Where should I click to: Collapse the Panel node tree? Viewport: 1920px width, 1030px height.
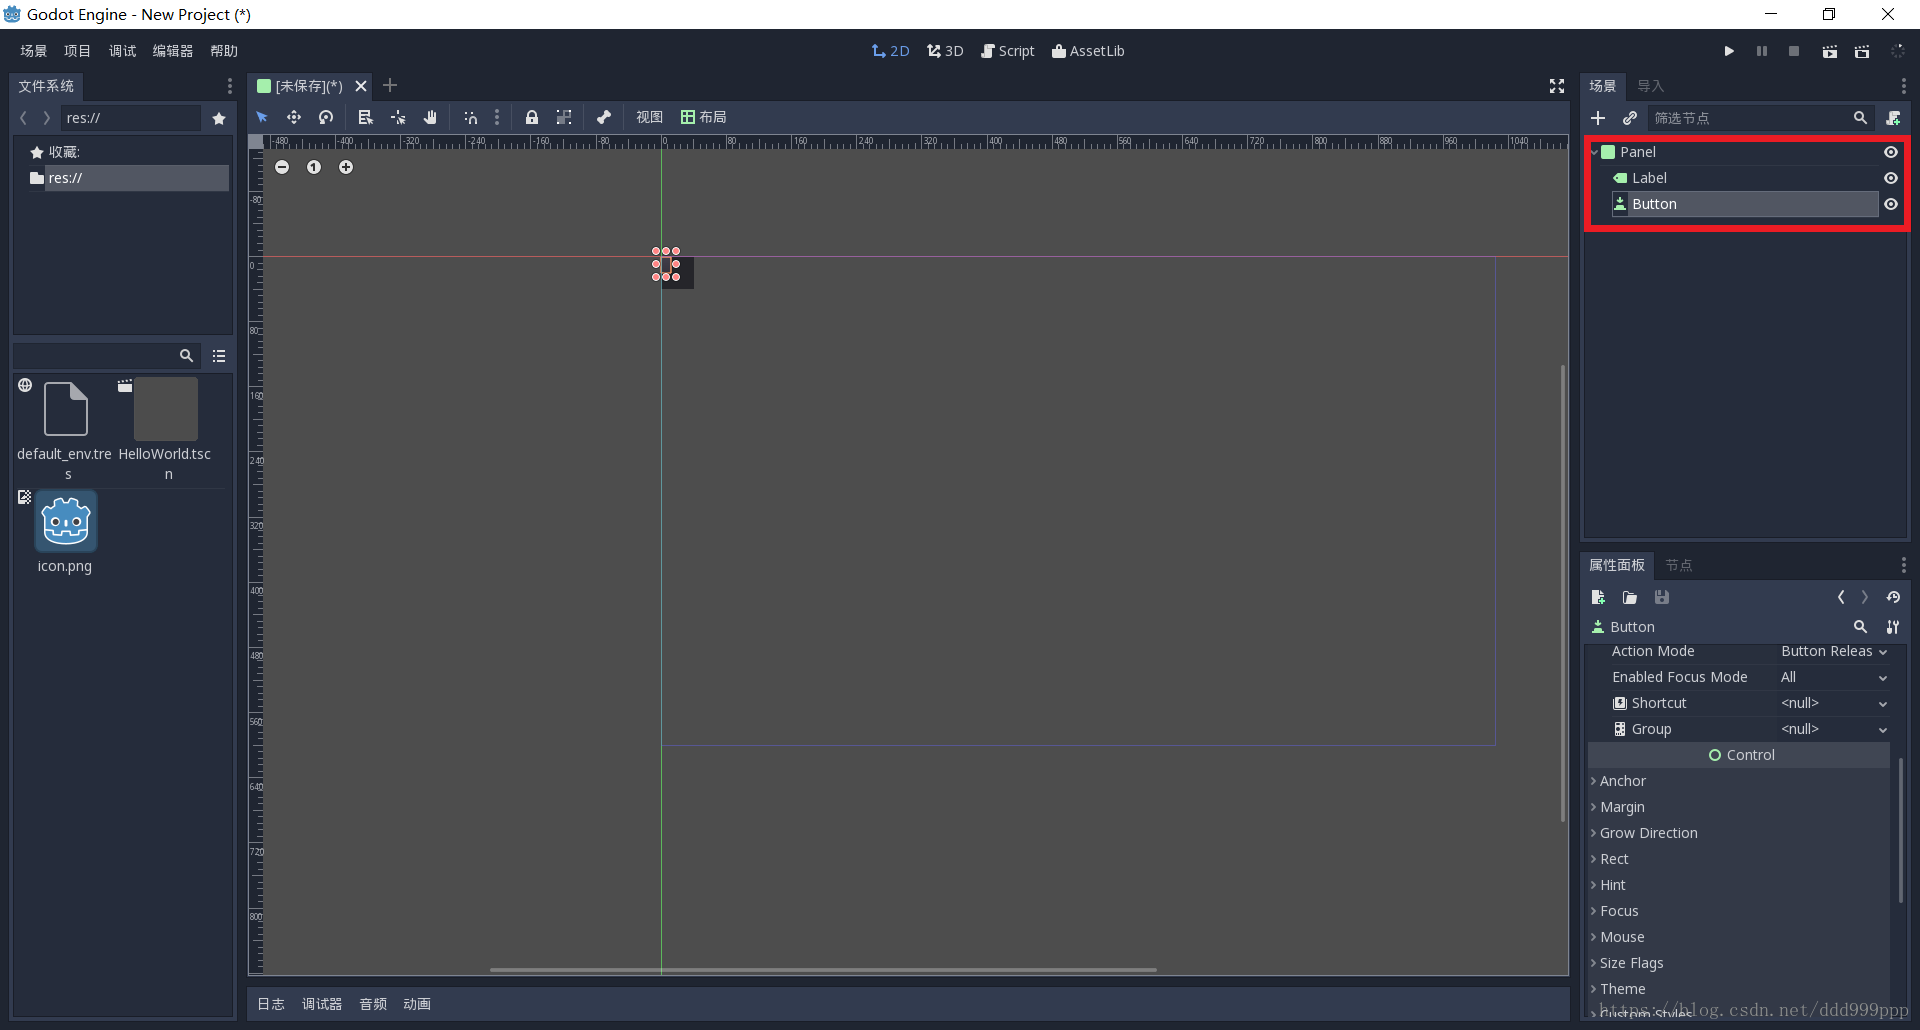pos(1595,152)
